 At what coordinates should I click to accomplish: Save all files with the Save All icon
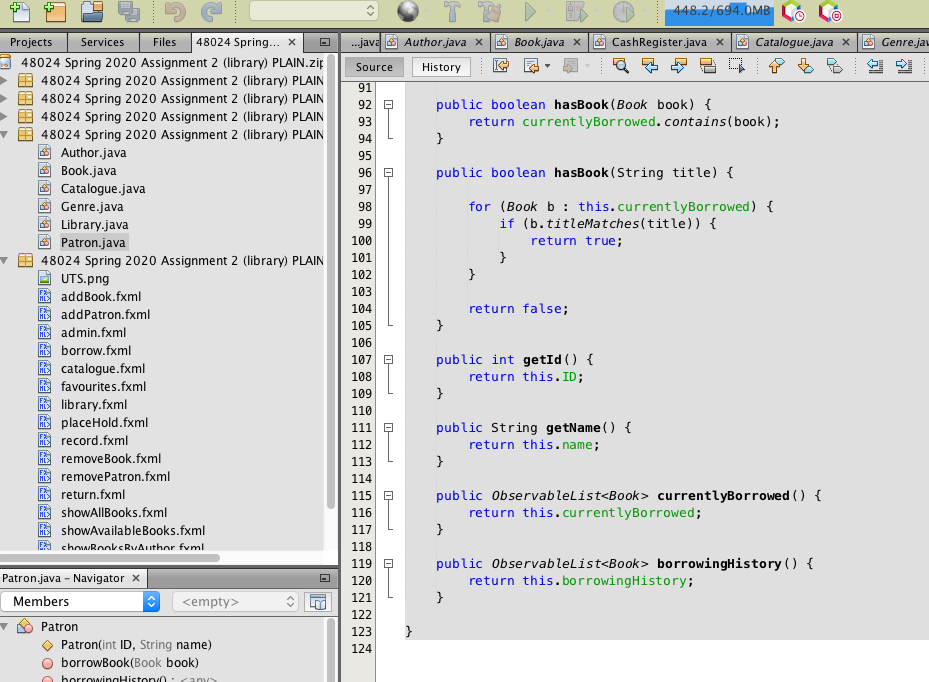coord(129,13)
